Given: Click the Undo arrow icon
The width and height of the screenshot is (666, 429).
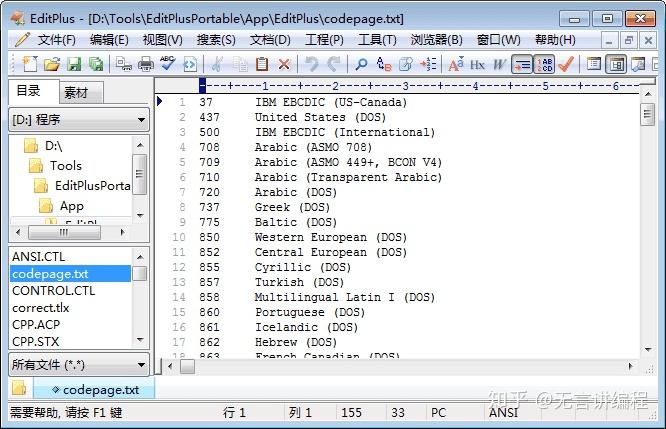Looking at the screenshot, I should (x=312, y=64).
